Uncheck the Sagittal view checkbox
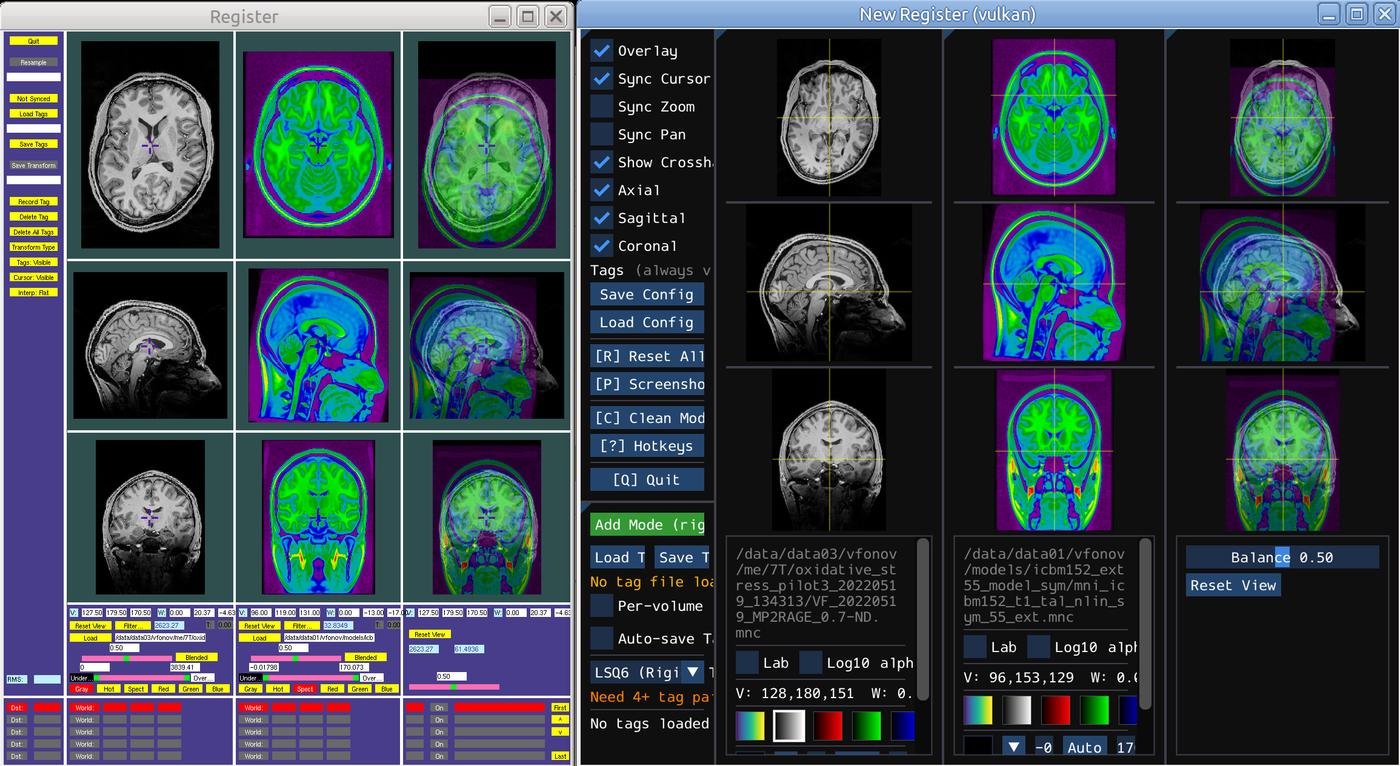1400x766 pixels. 602,218
